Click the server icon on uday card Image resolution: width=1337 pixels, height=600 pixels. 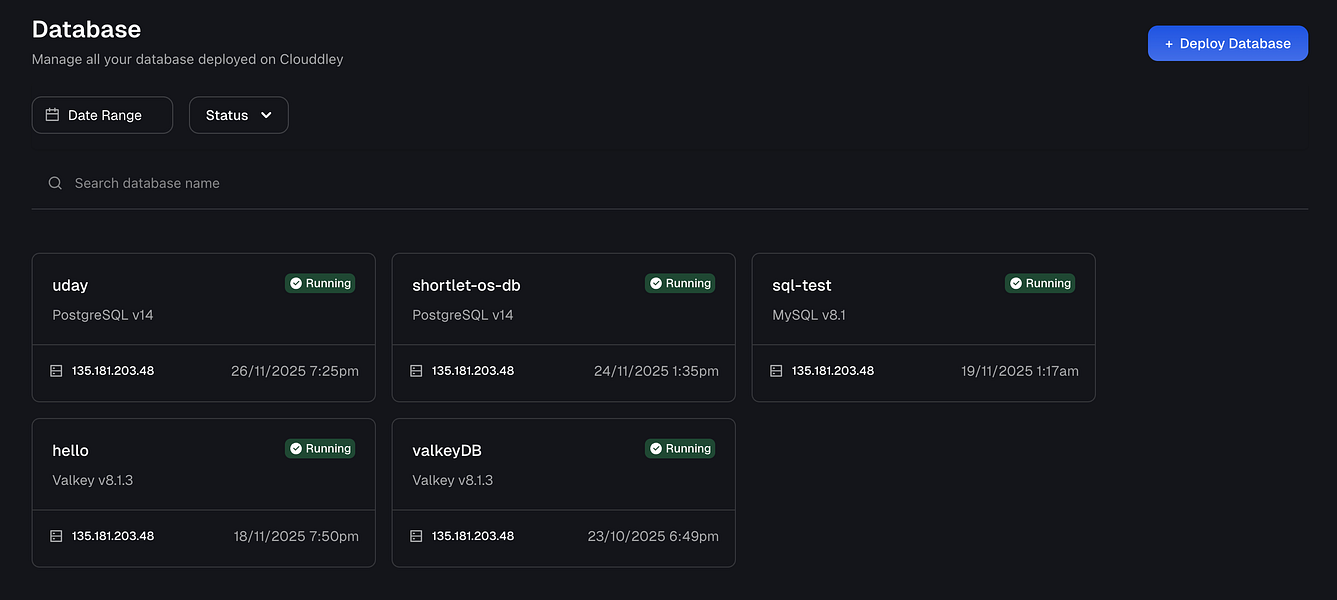click(56, 371)
